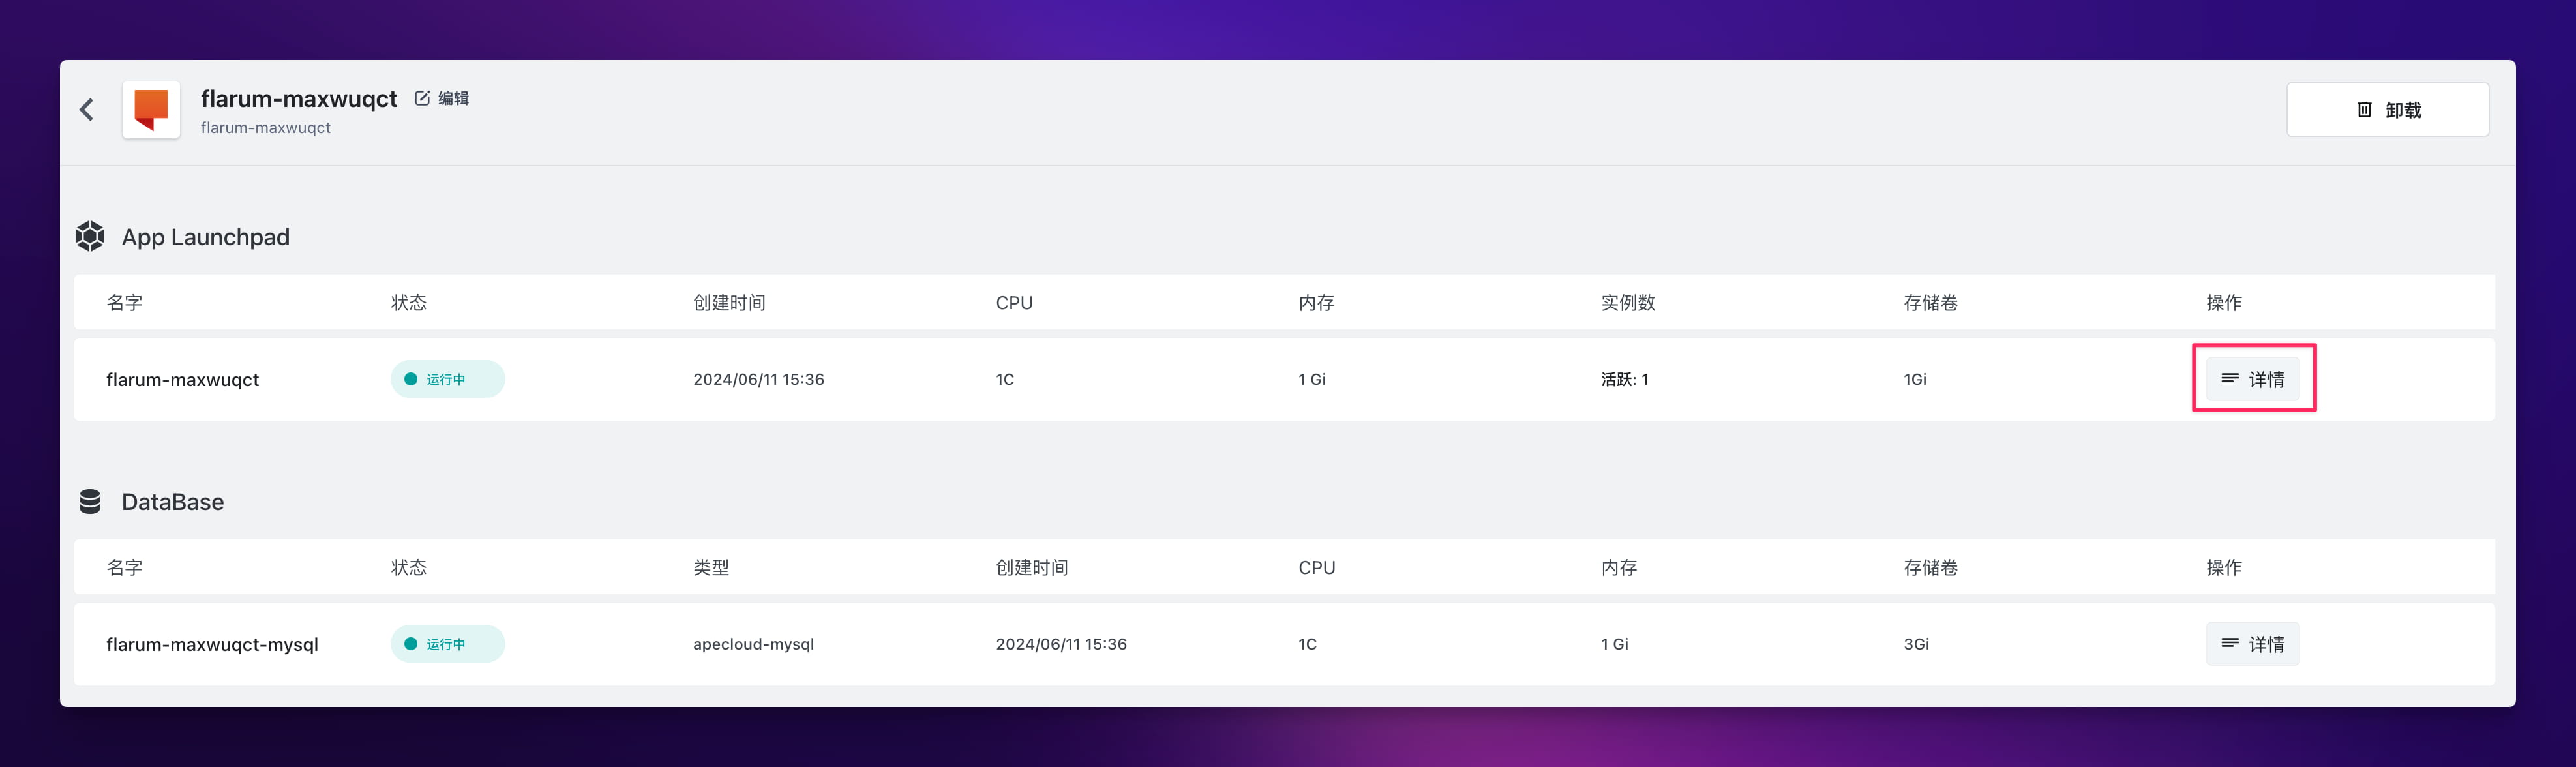
Task: Click the orange Flarum app logo
Action: [x=151, y=110]
